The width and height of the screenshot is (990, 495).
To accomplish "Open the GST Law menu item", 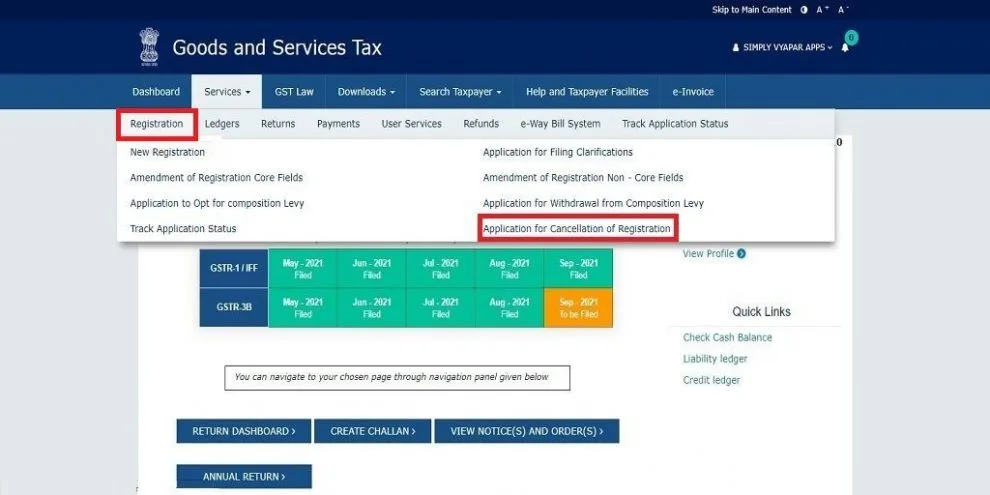I will coord(294,92).
